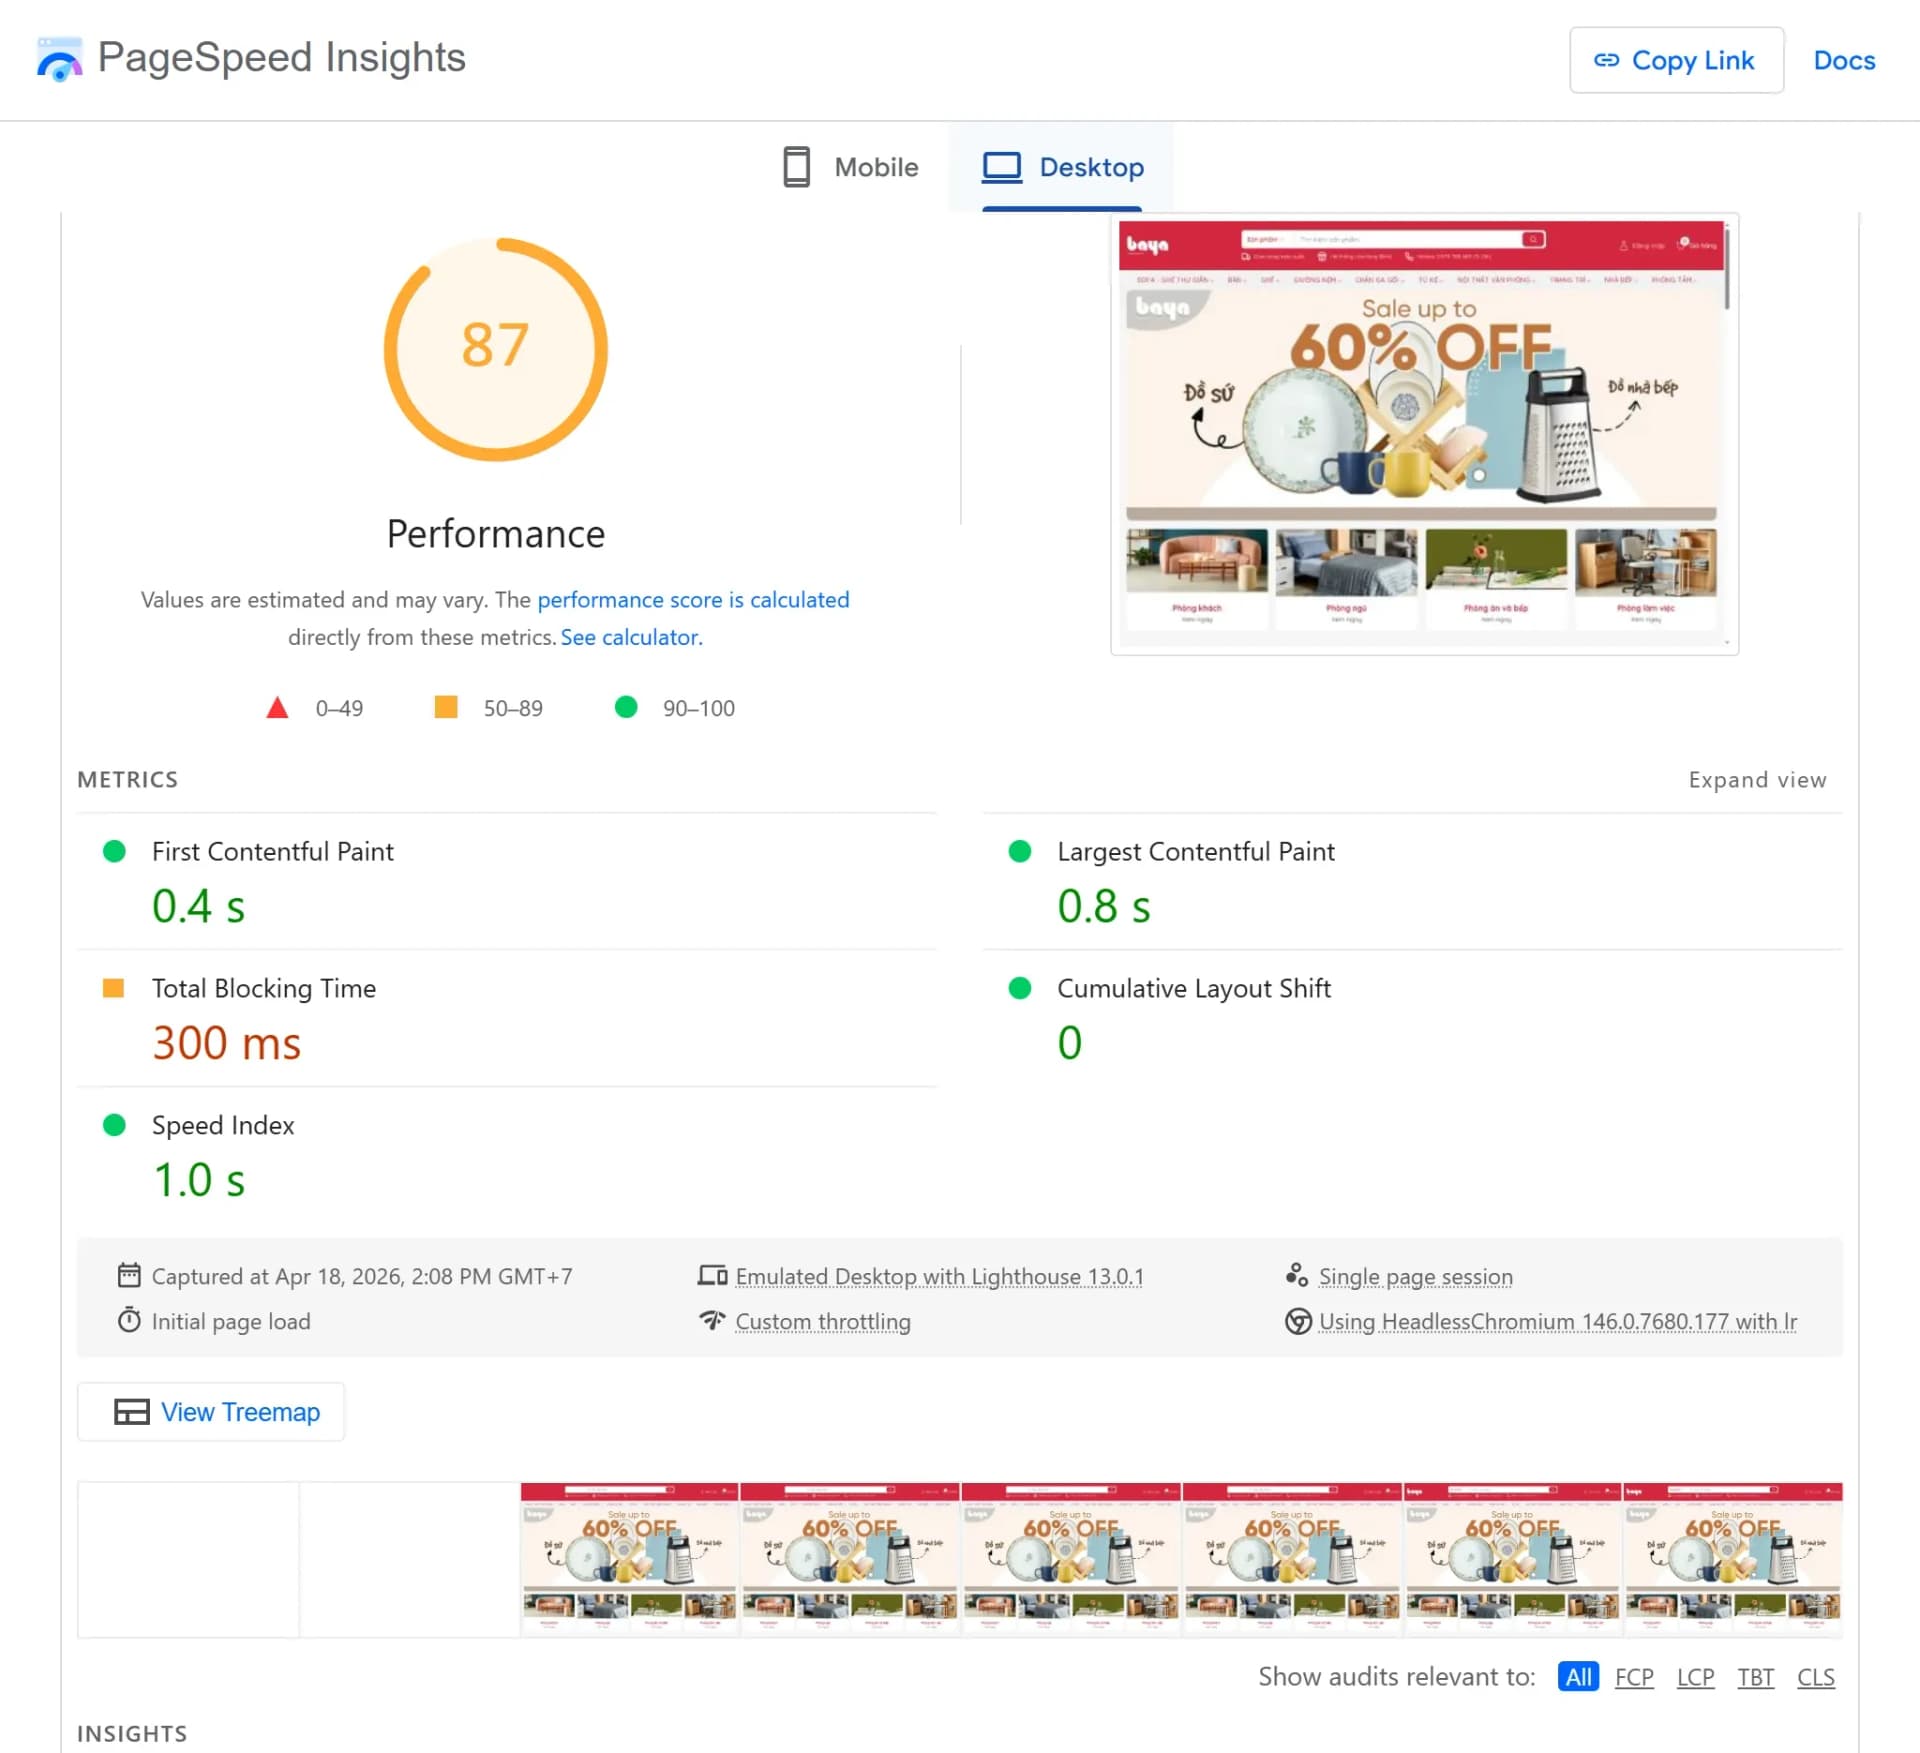Expand Custom throttling details

pyautogui.click(x=822, y=1321)
